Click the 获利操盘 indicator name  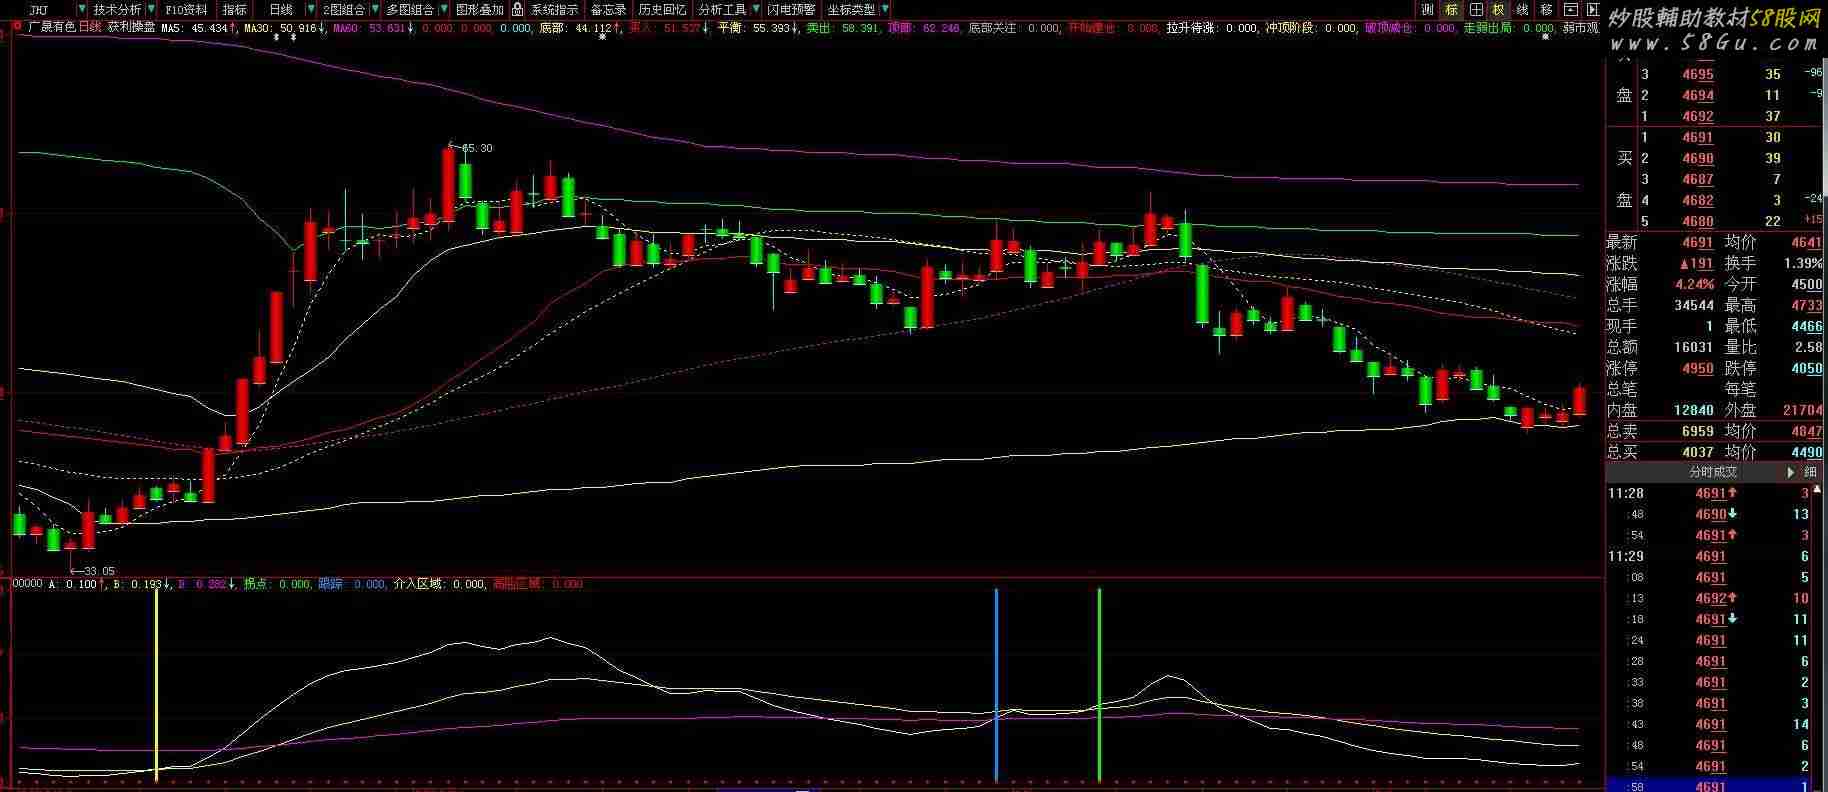(x=131, y=28)
